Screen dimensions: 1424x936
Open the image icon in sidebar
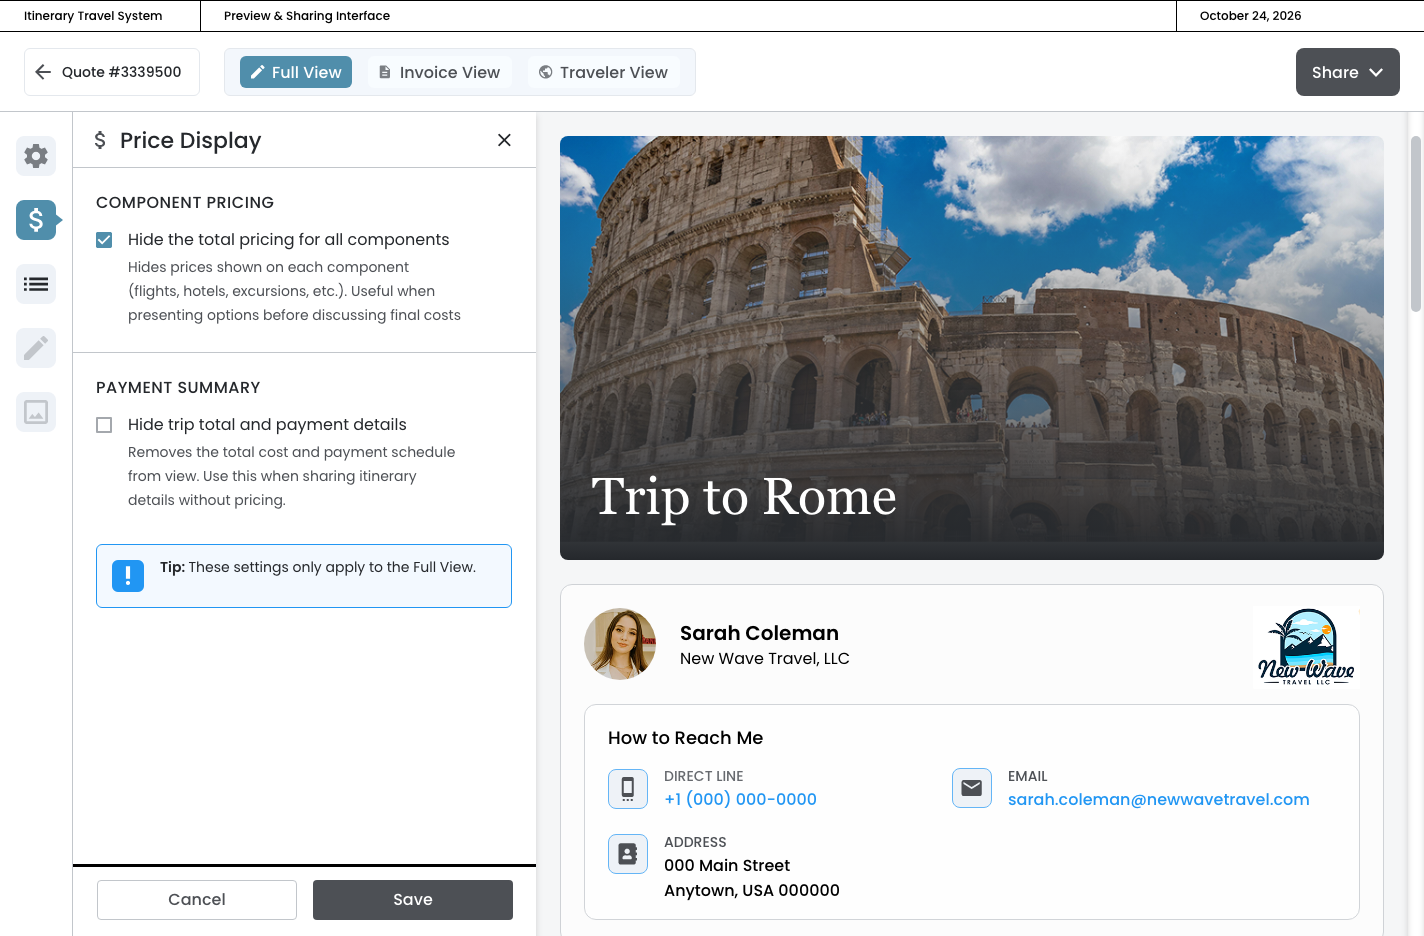[36, 412]
